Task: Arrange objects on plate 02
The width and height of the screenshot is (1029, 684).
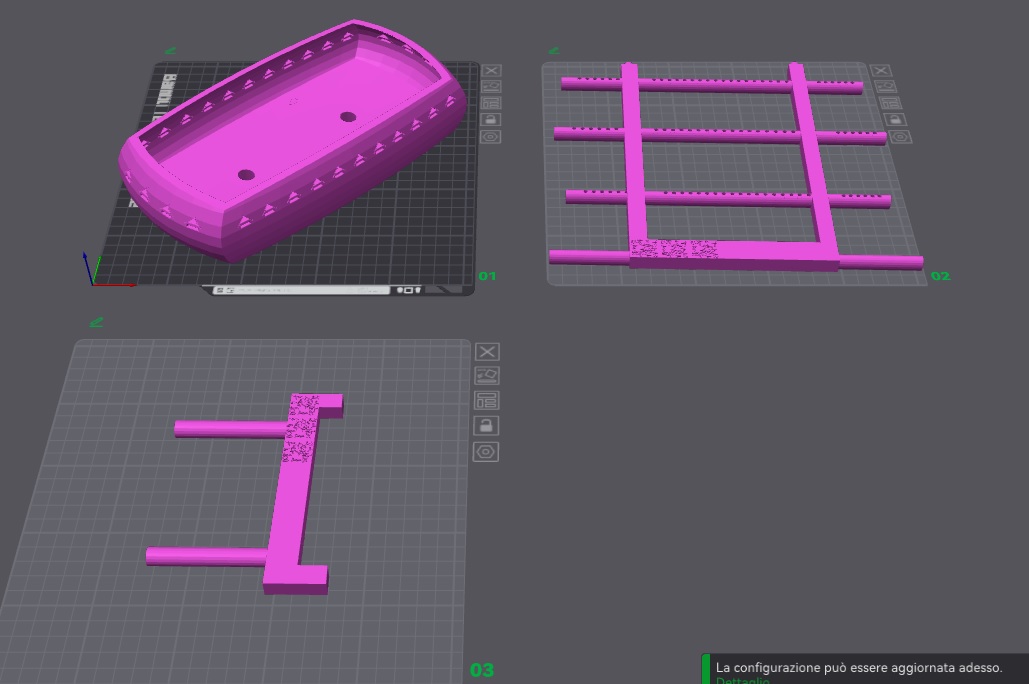Action: [x=890, y=103]
